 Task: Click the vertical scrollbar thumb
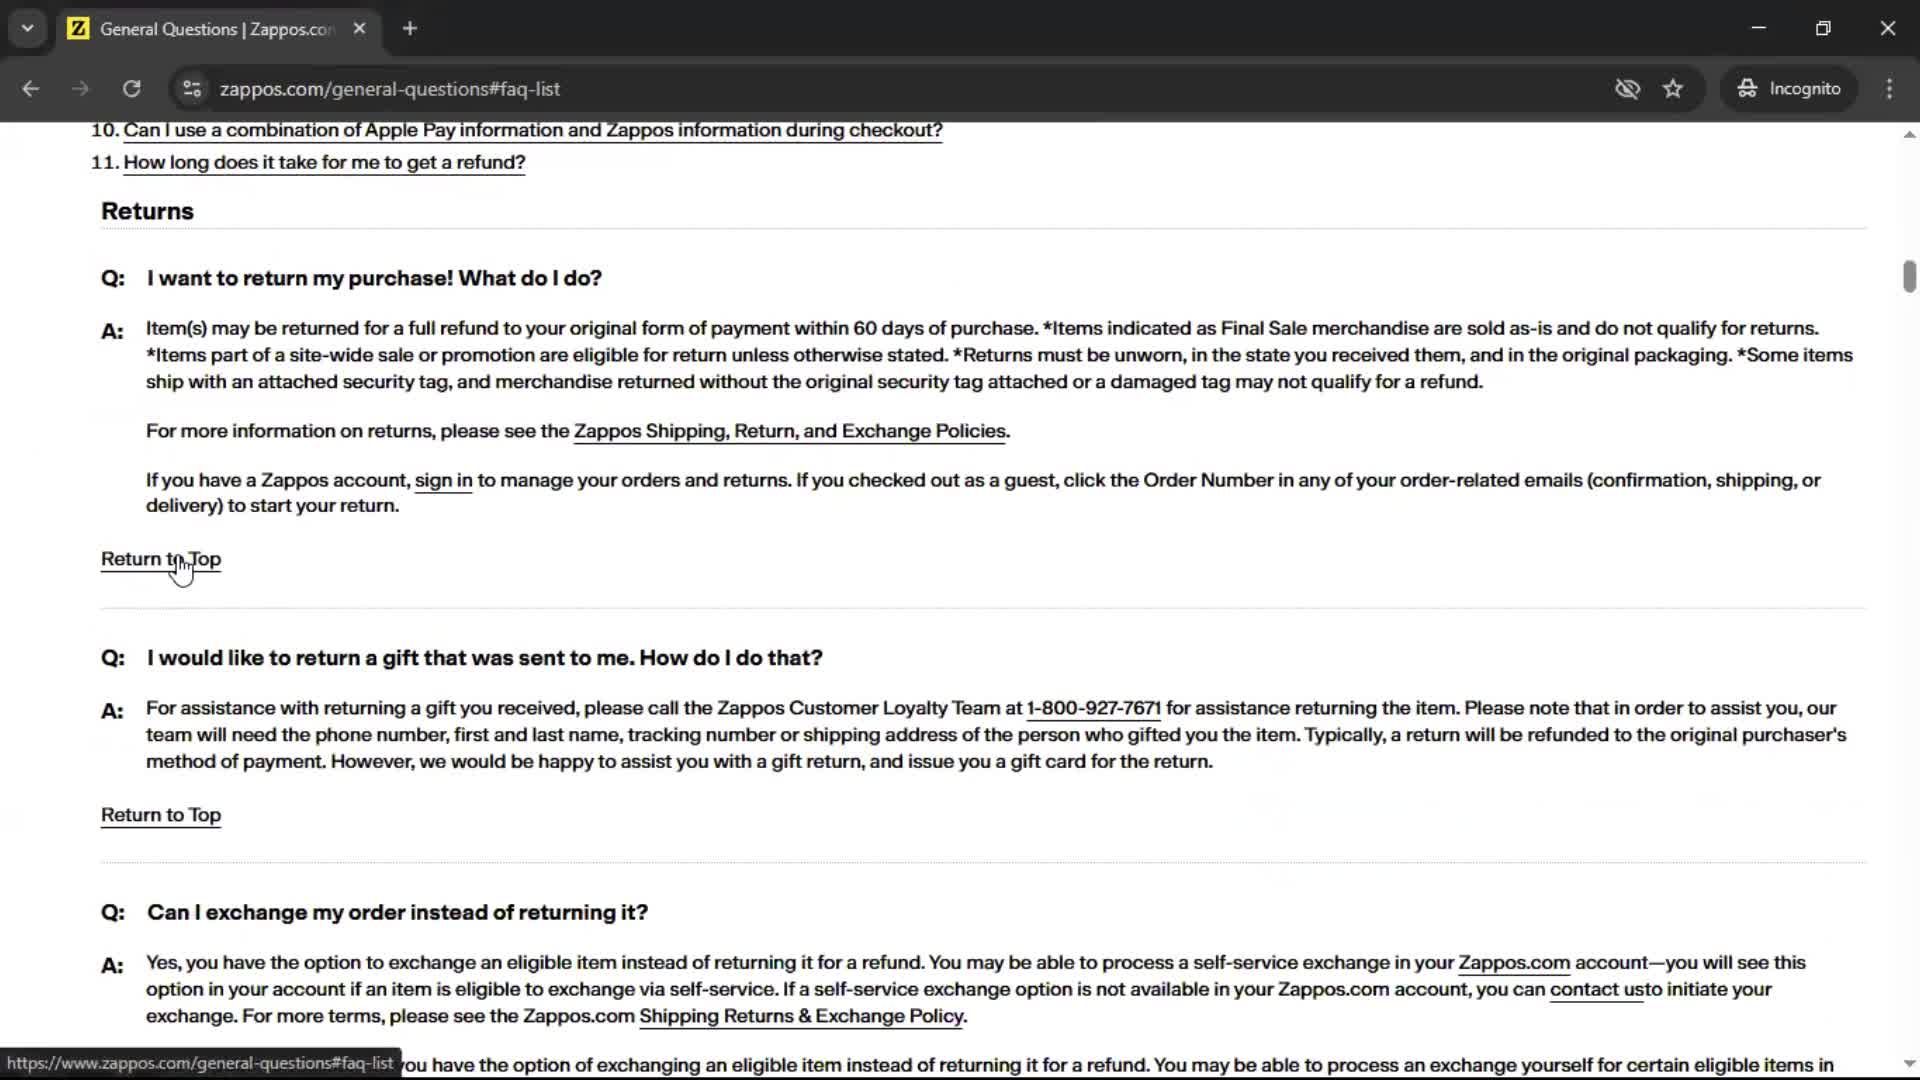tap(1909, 276)
